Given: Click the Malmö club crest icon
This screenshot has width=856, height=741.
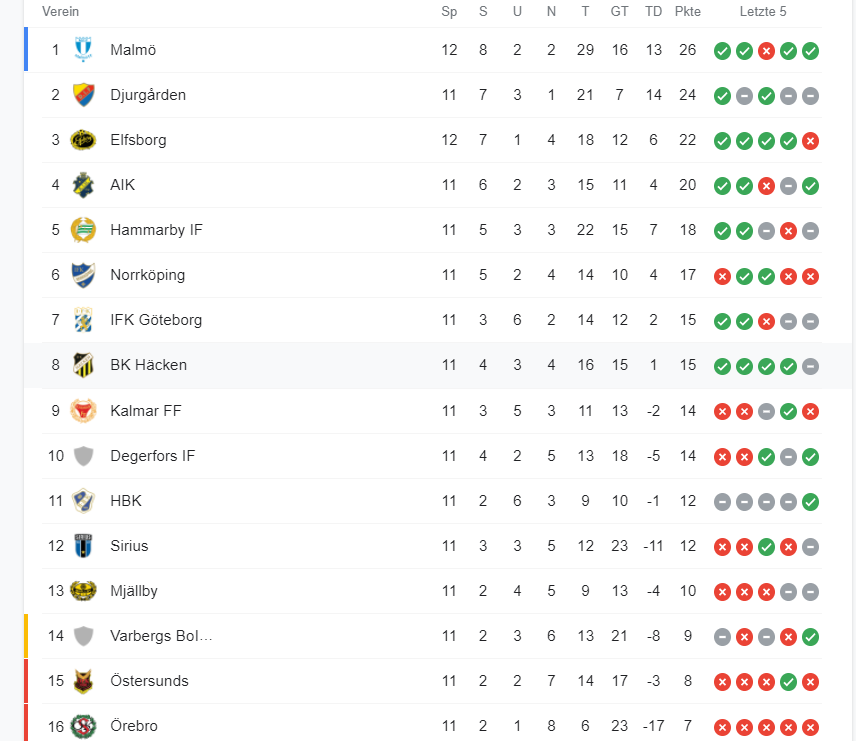Looking at the screenshot, I should pos(83,50).
